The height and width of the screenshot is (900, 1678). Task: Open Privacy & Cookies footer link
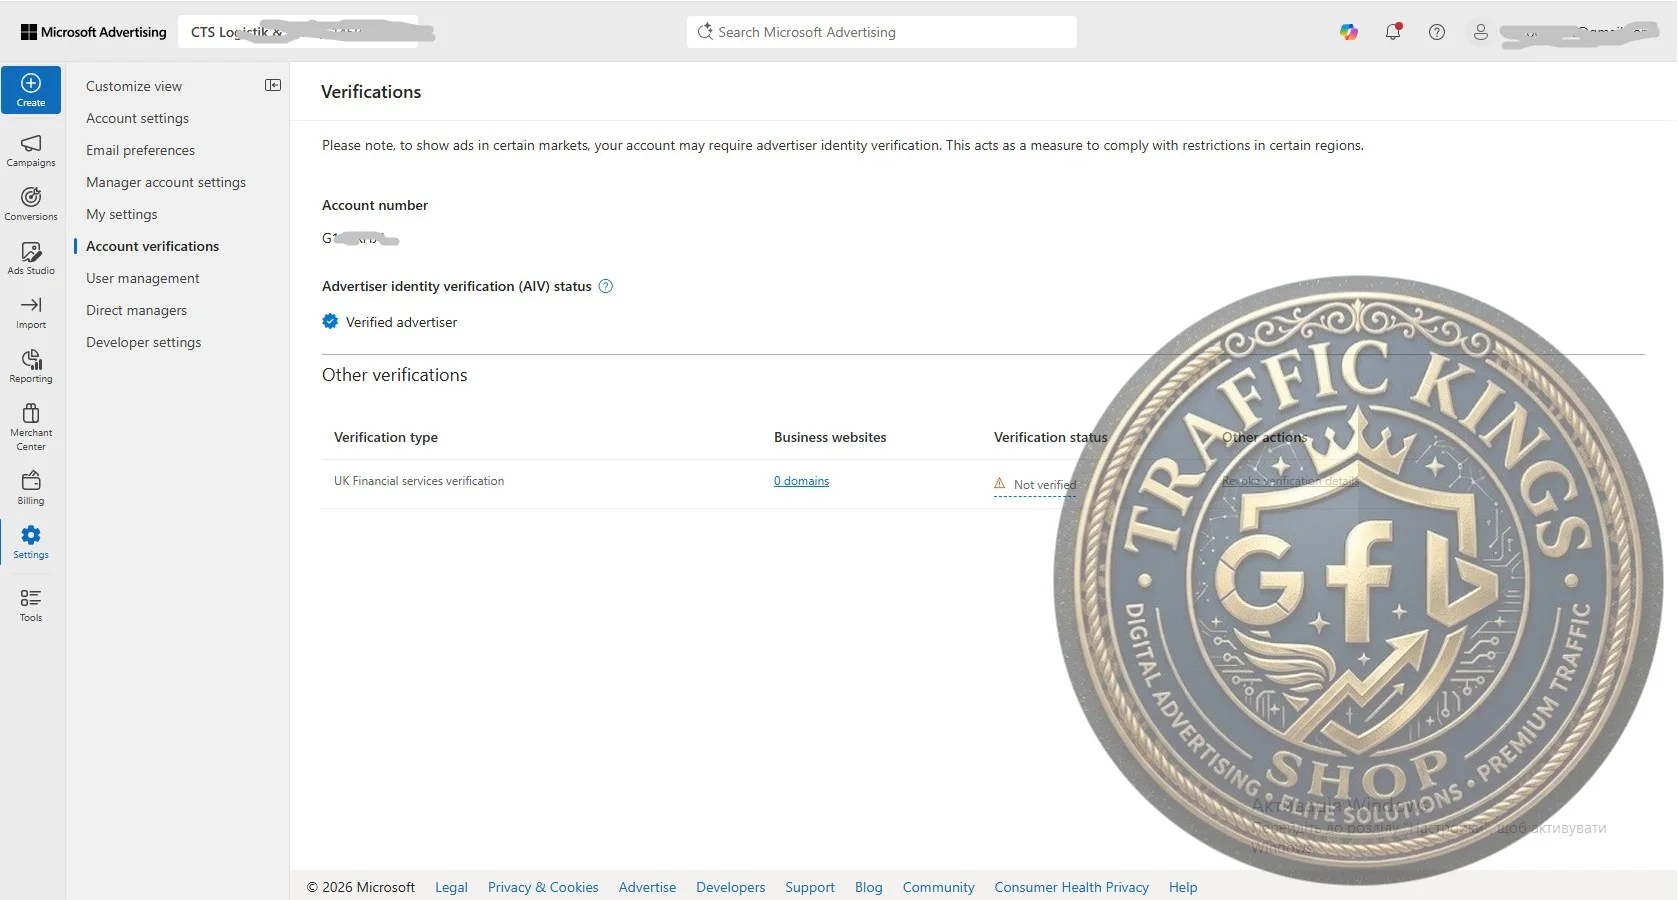pos(543,887)
